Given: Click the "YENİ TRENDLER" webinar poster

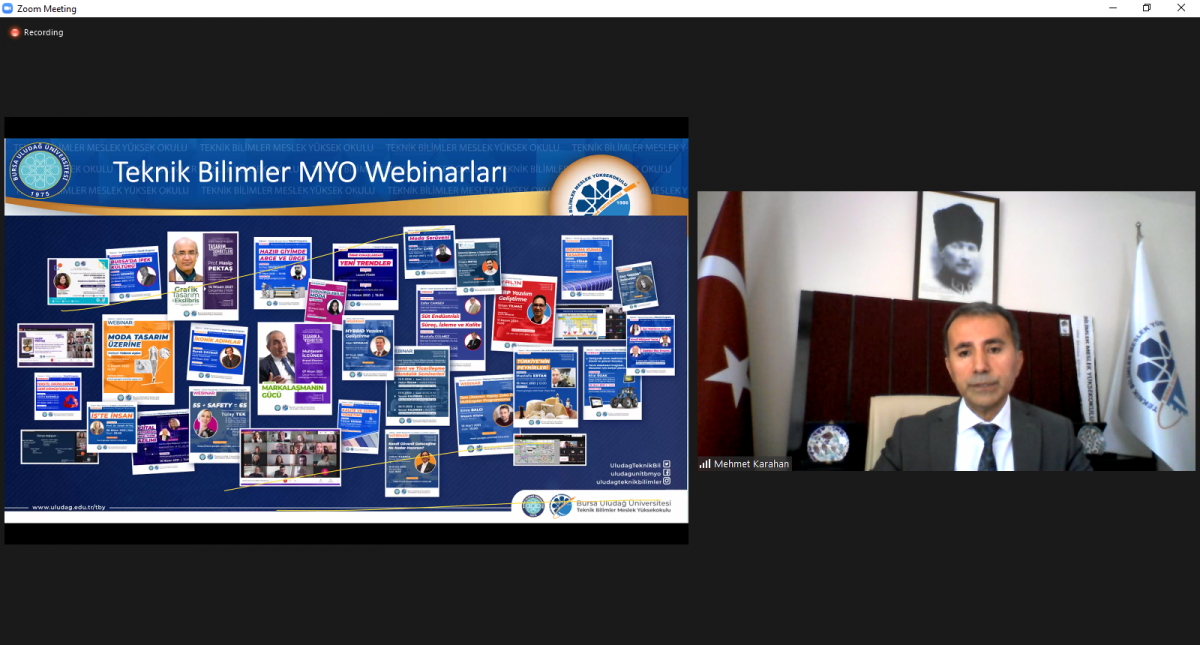Looking at the screenshot, I should click(x=366, y=275).
